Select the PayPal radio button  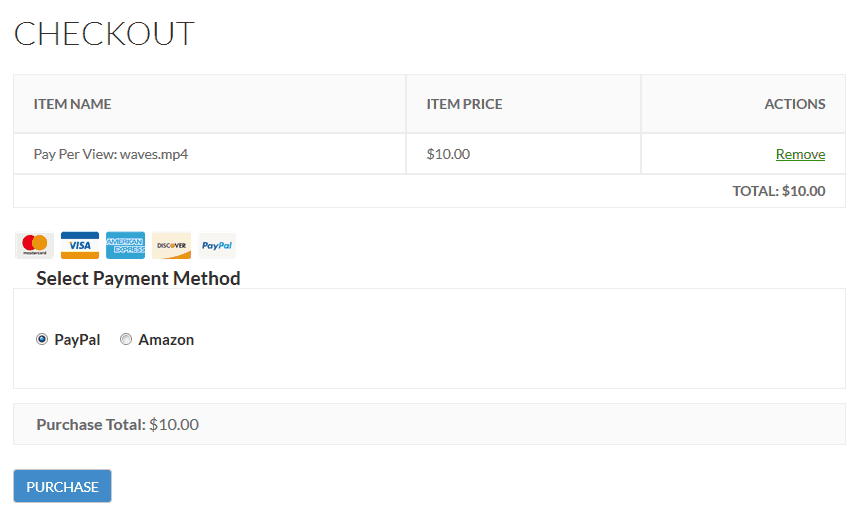pos(42,339)
